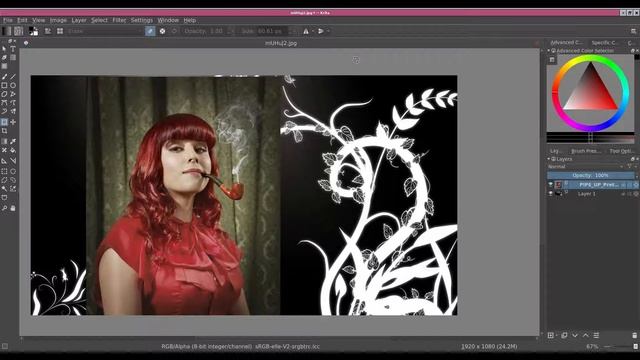Open the brush blending mode dropdown
Screen dimensions: 640x360
pos(103,31)
